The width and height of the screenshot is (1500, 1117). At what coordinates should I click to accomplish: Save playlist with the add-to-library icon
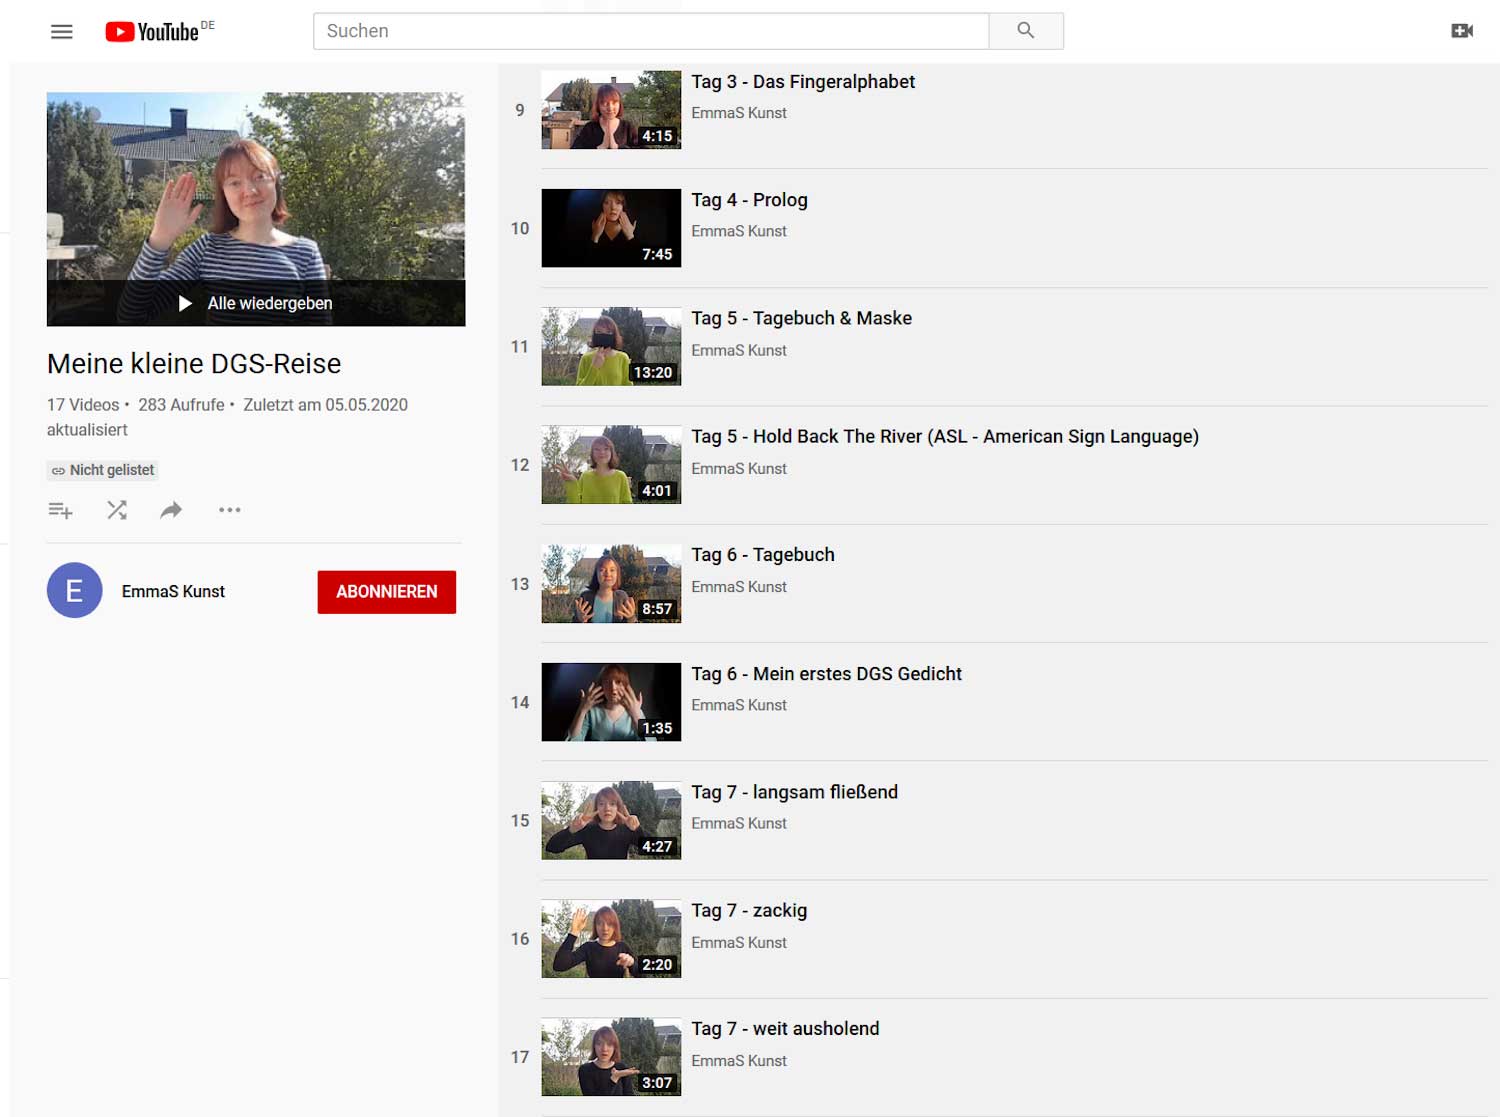[x=61, y=510]
